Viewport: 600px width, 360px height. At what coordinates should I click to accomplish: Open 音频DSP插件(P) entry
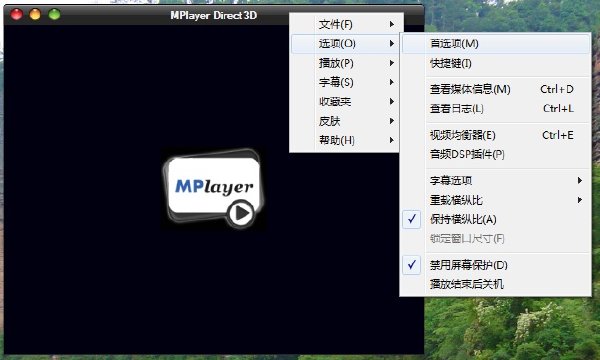coord(496,154)
